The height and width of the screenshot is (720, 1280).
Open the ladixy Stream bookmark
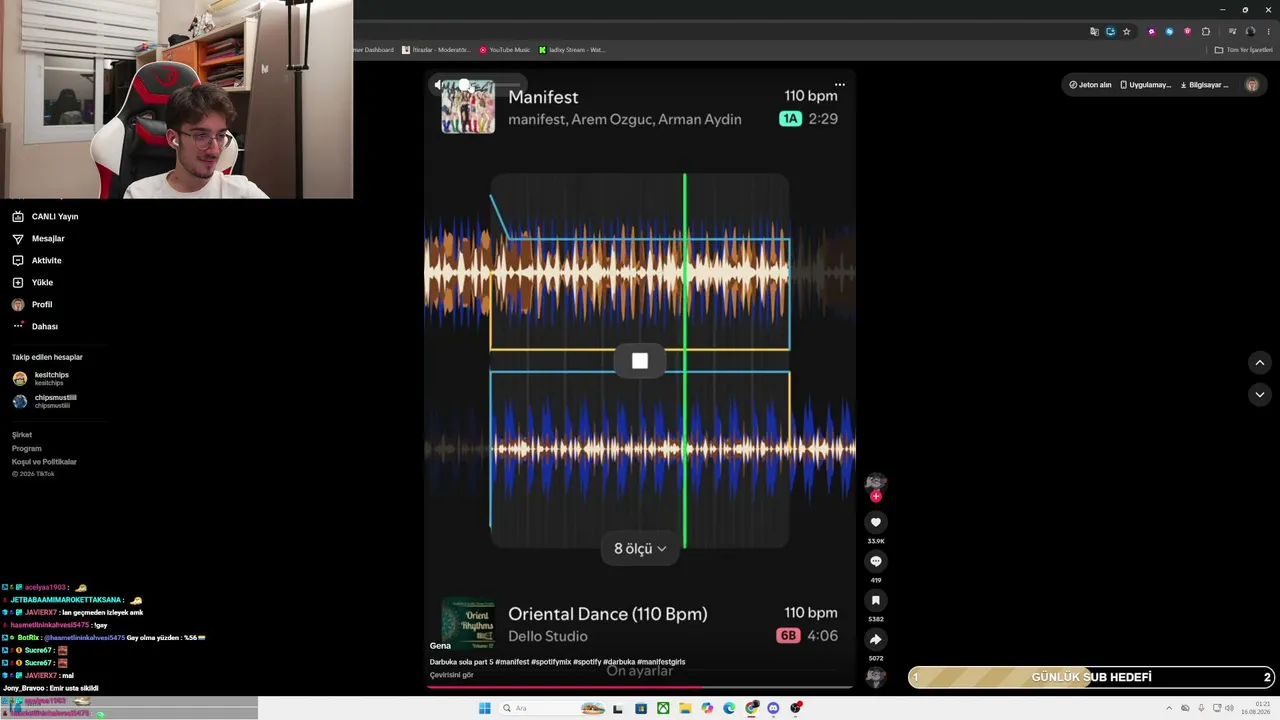tap(572, 50)
